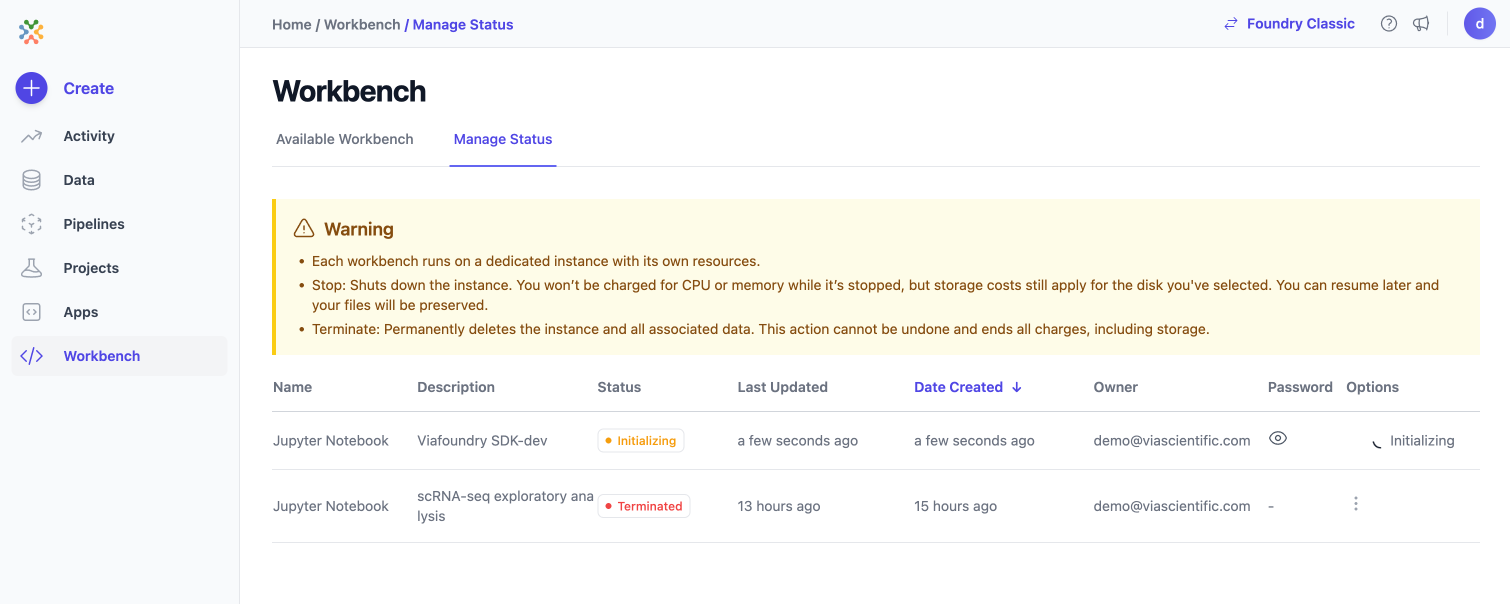Open the Projects section

(31, 267)
